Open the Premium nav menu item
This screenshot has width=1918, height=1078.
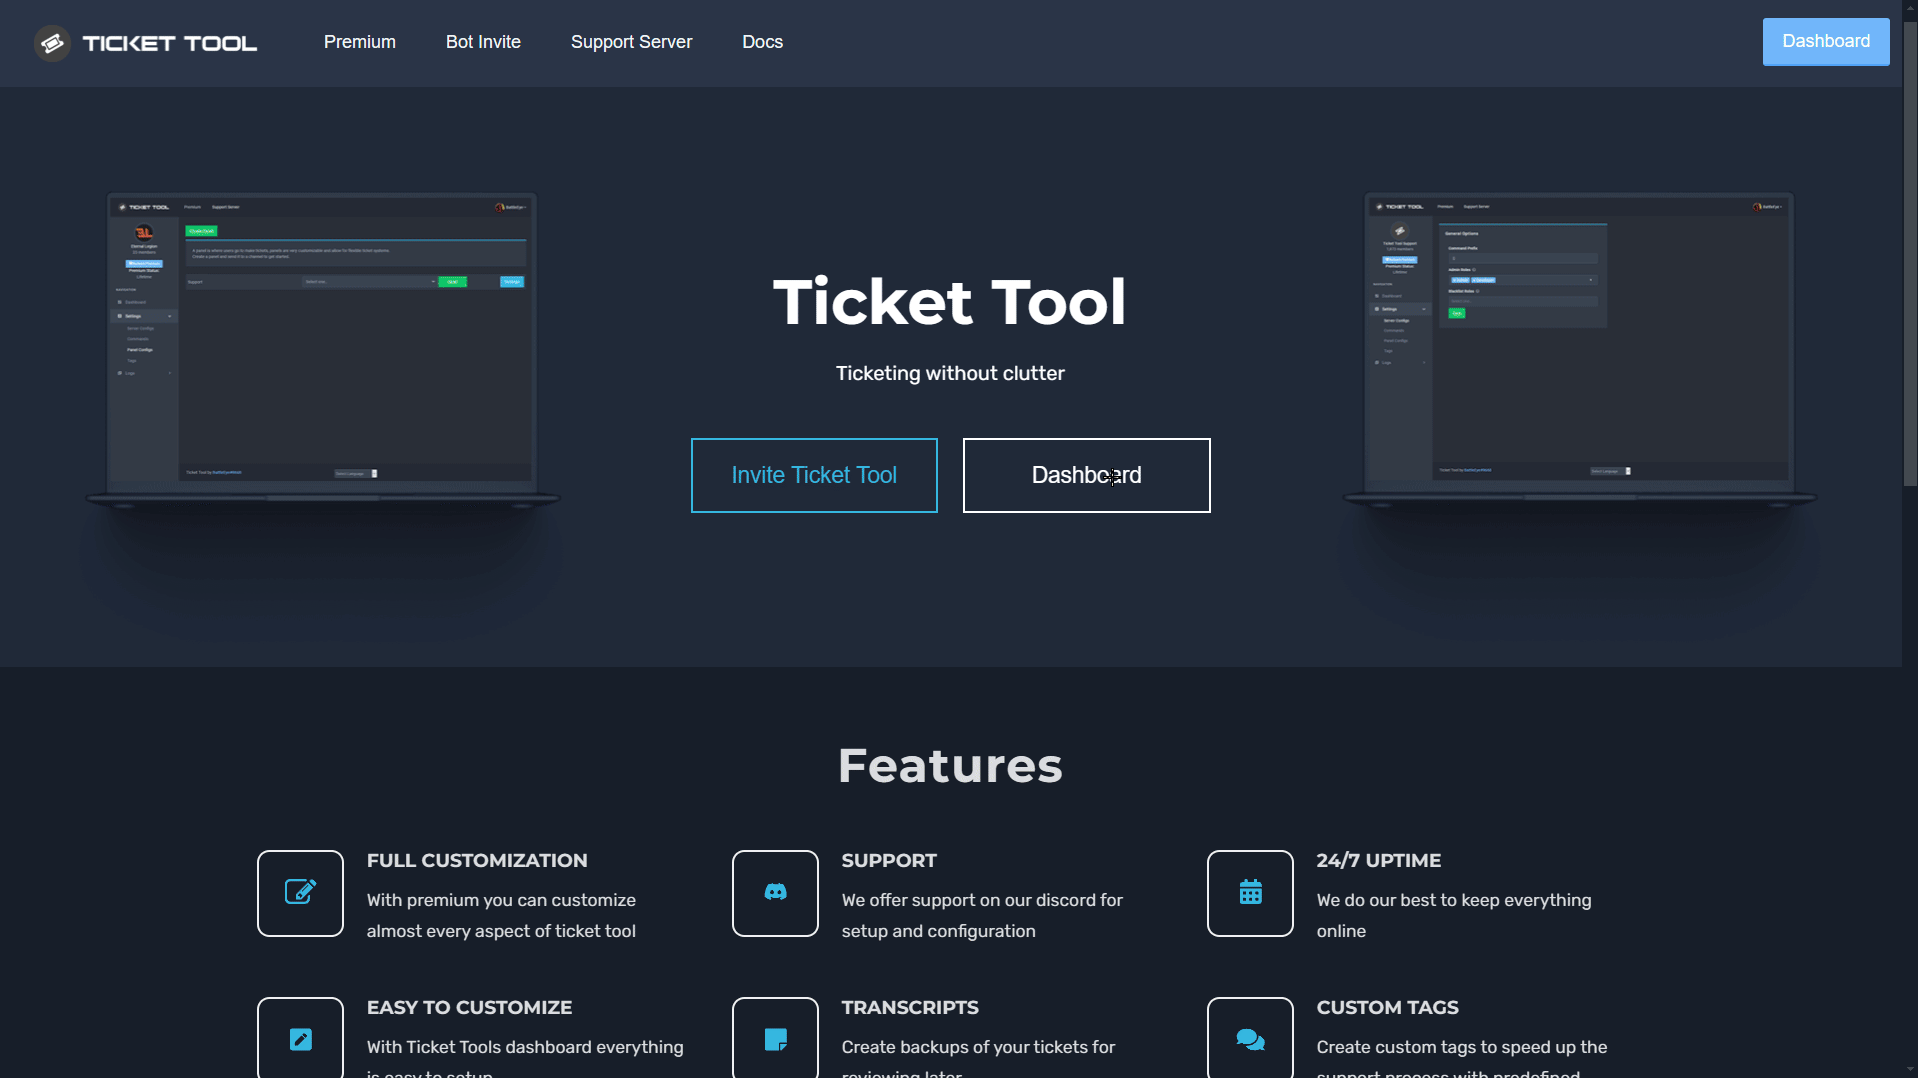[360, 42]
